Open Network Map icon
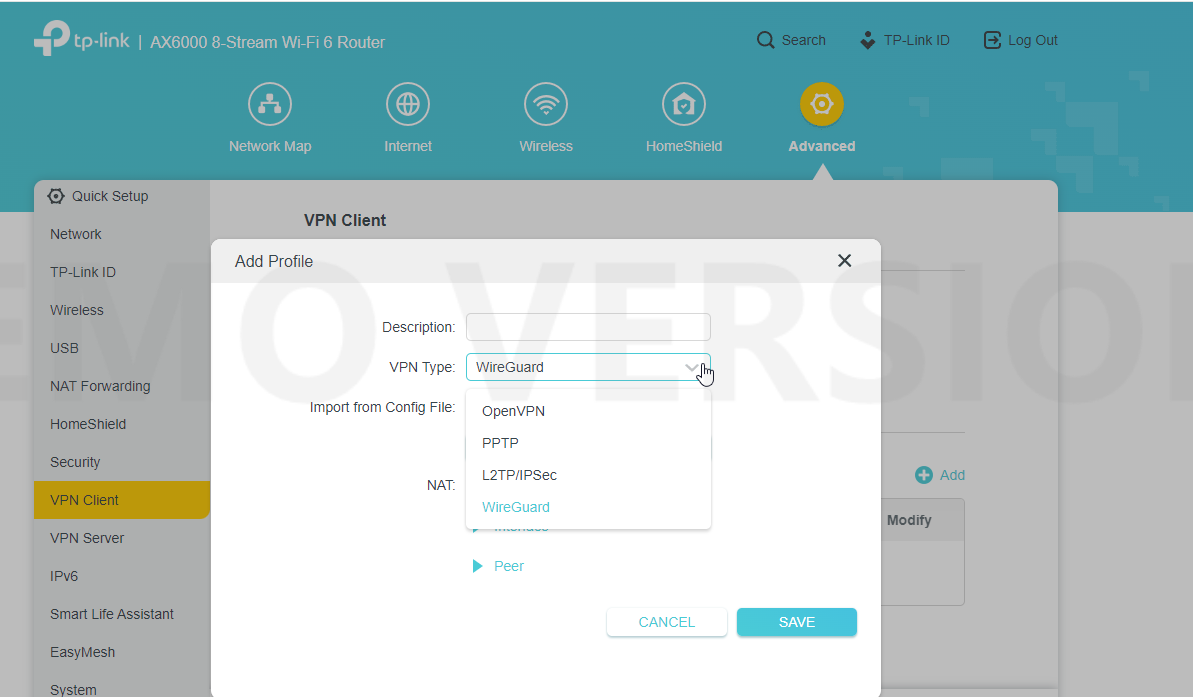 [x=269, y=104]
